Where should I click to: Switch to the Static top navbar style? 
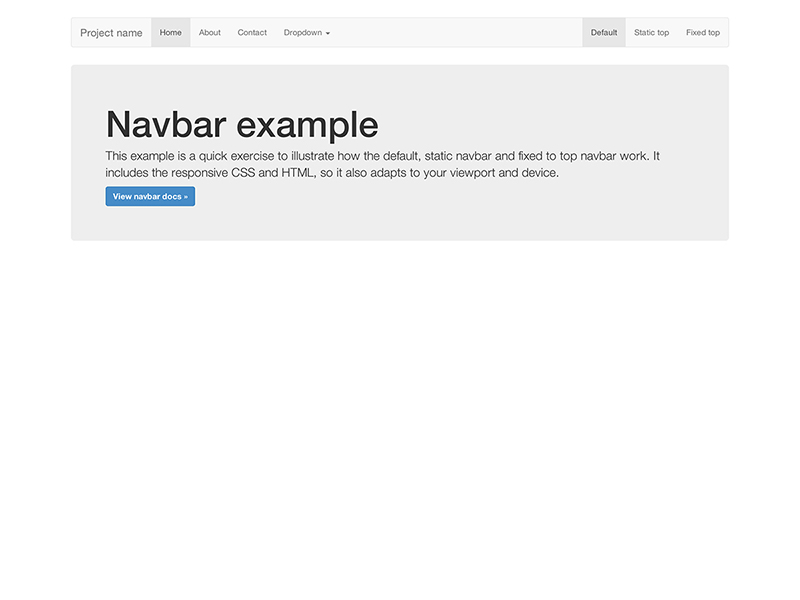click(652, 32)
